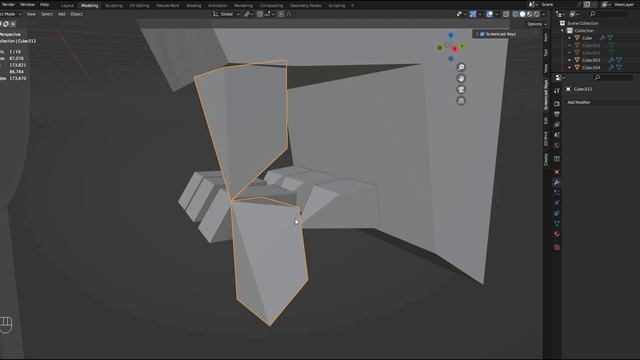Select Material Preview shading mode
The width and height of the screenshot is (640, 360).
[530, 14]
